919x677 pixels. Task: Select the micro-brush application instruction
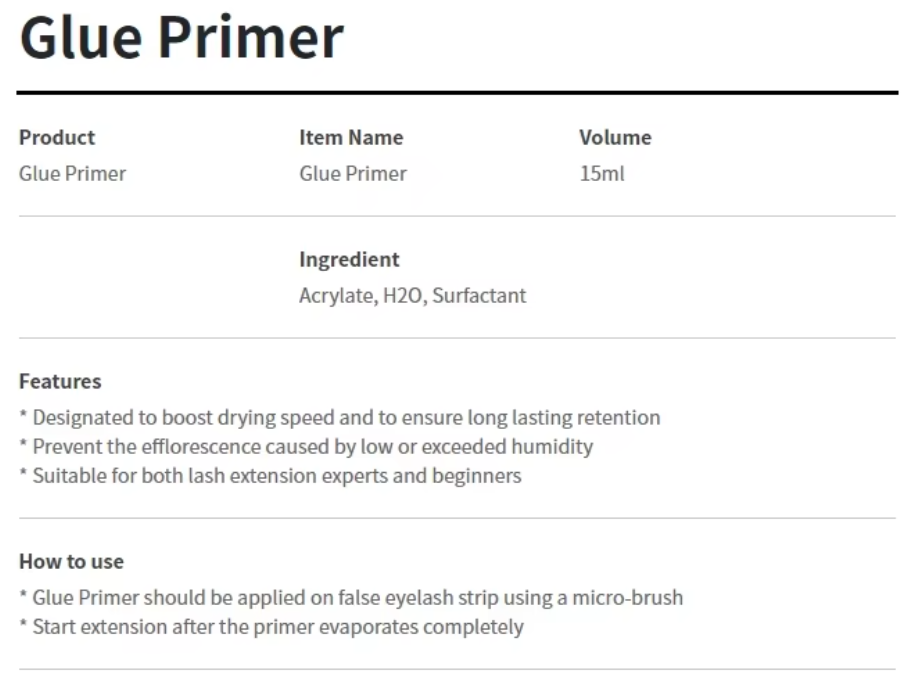coord(351,597)
